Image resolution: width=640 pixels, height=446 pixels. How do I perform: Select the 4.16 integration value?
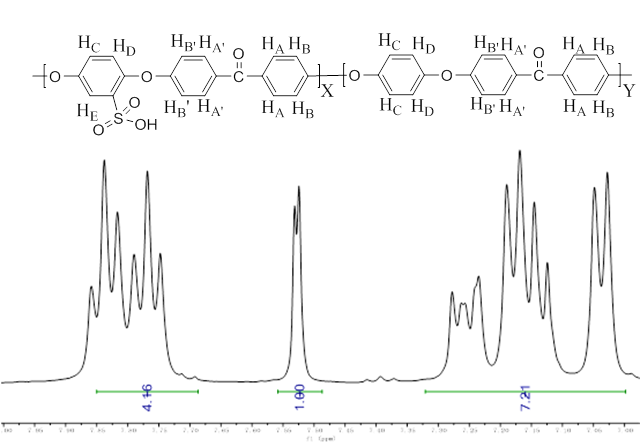pyautogui.click(x=147, y=397)
